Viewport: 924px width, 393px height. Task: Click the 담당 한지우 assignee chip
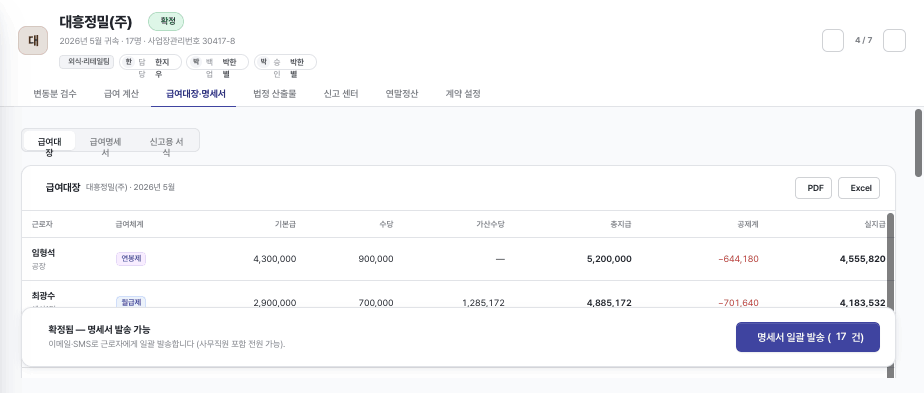[150, 62]
